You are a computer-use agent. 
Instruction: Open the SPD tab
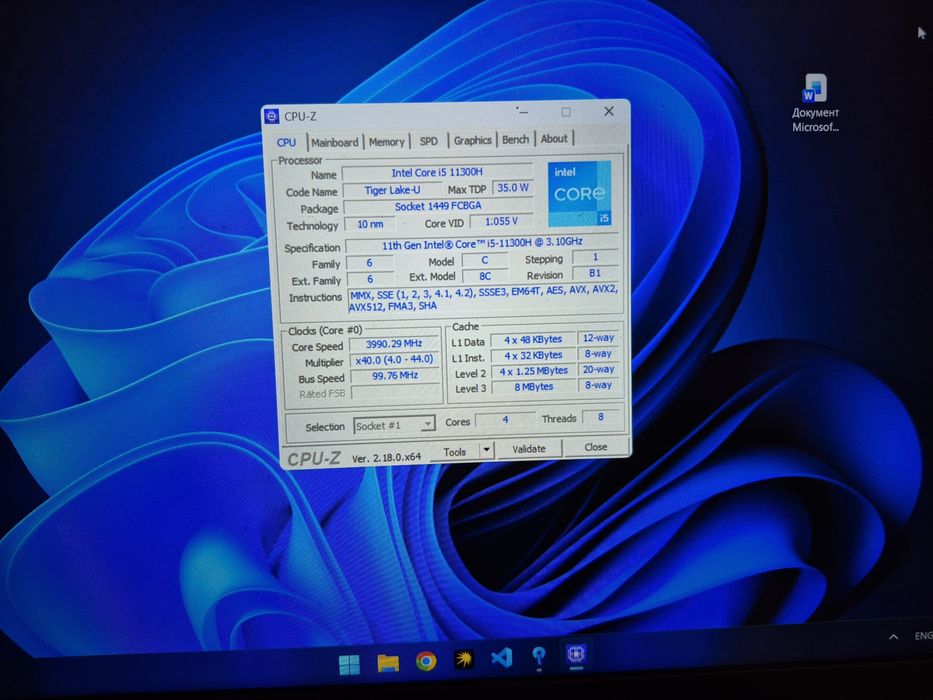pyautogui.click(x=428, y=141)
